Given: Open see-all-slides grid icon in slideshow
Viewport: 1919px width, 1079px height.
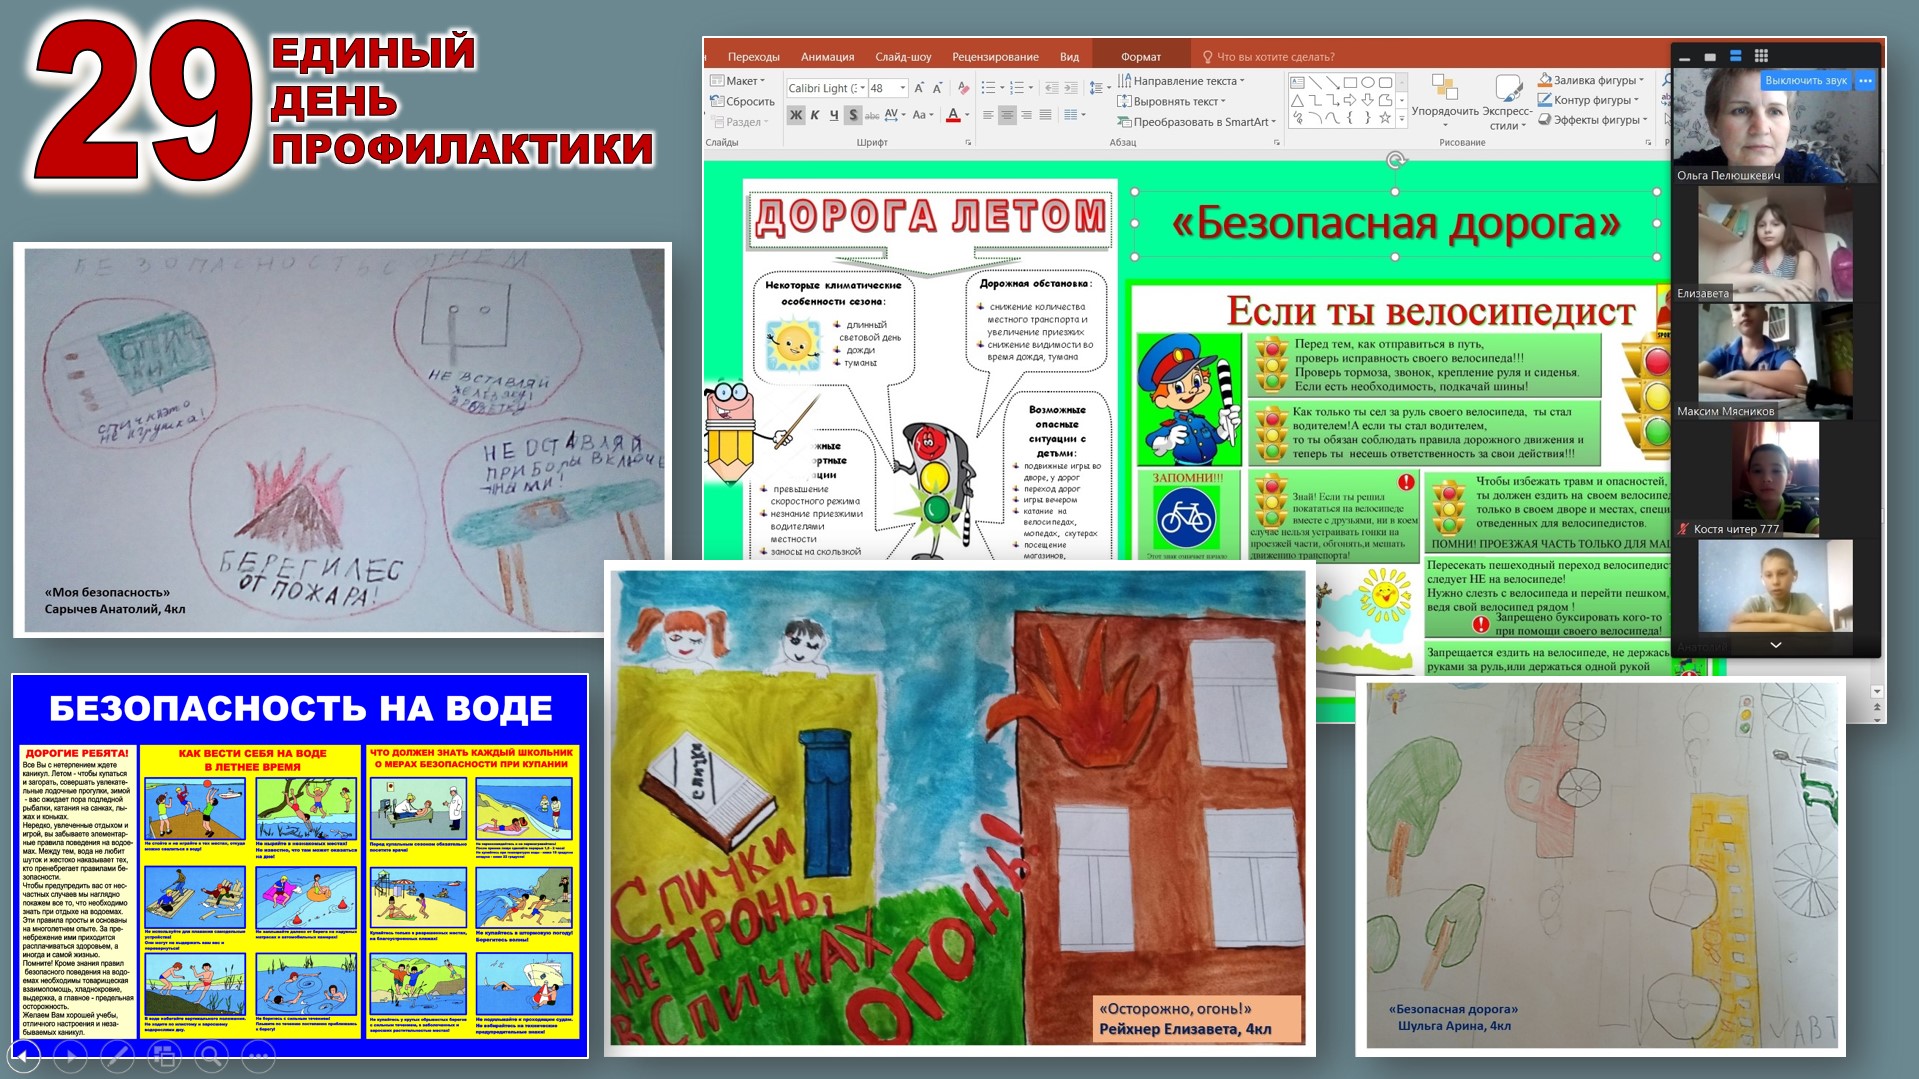Looking at the screenshot, I should coord(164,1054).
